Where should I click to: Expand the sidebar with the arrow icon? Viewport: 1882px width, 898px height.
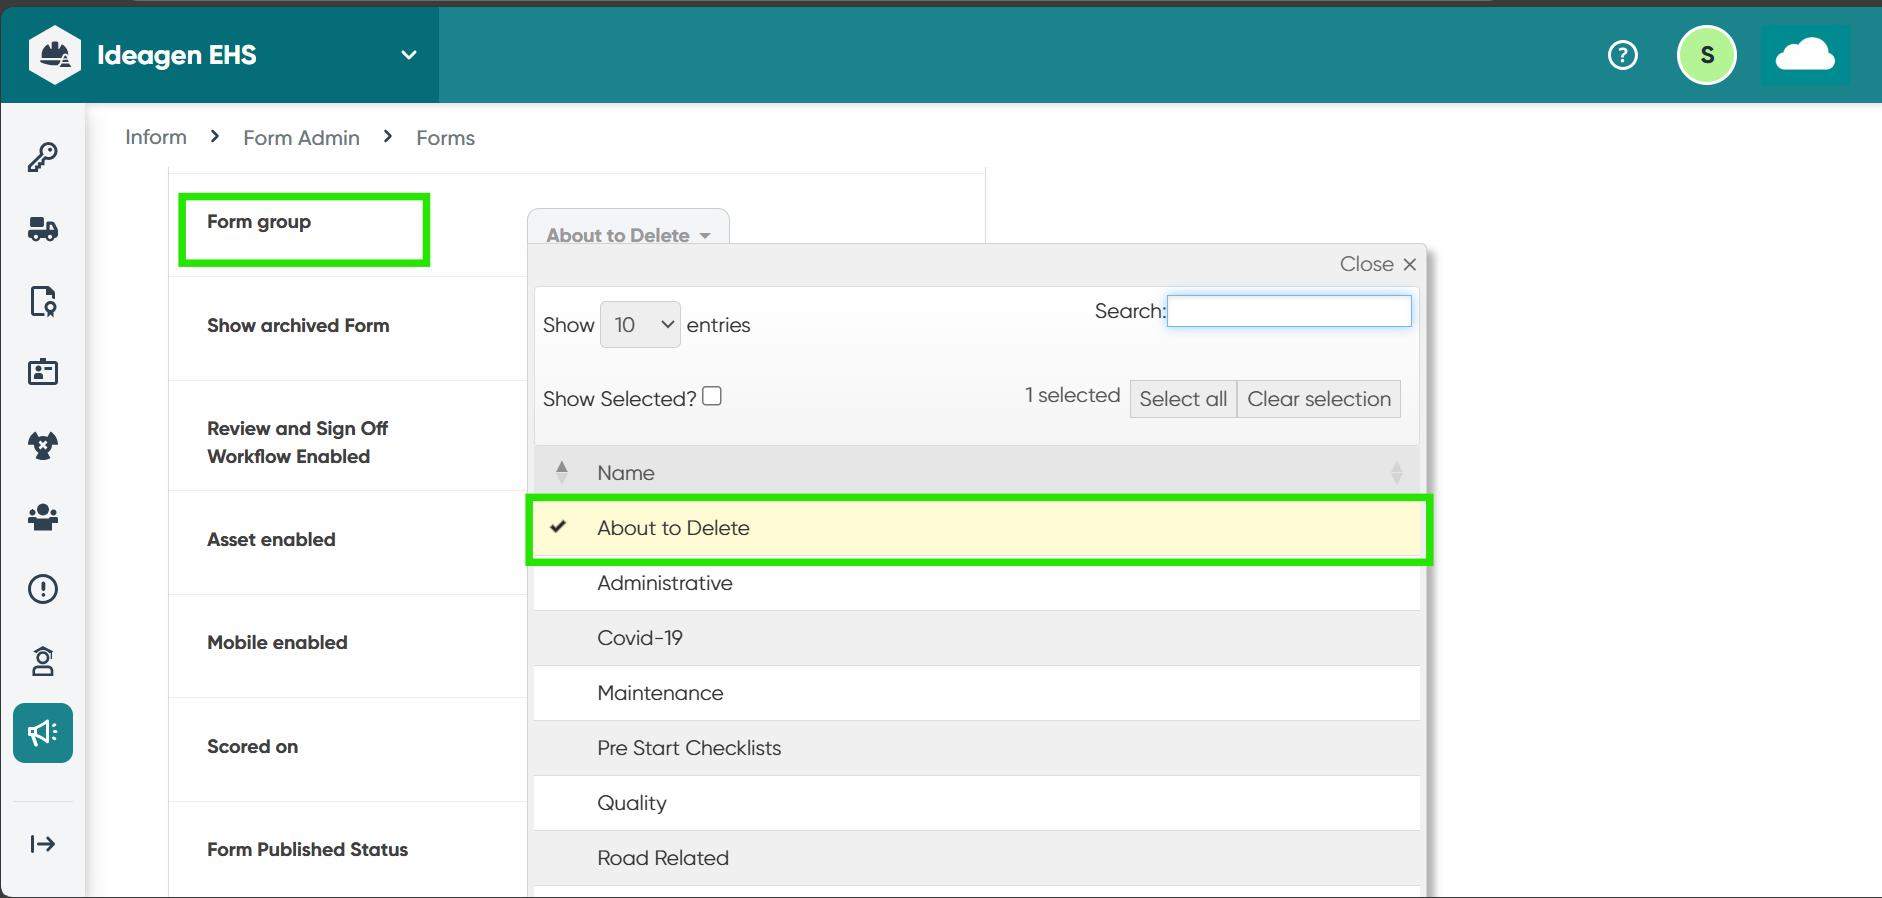43,844
